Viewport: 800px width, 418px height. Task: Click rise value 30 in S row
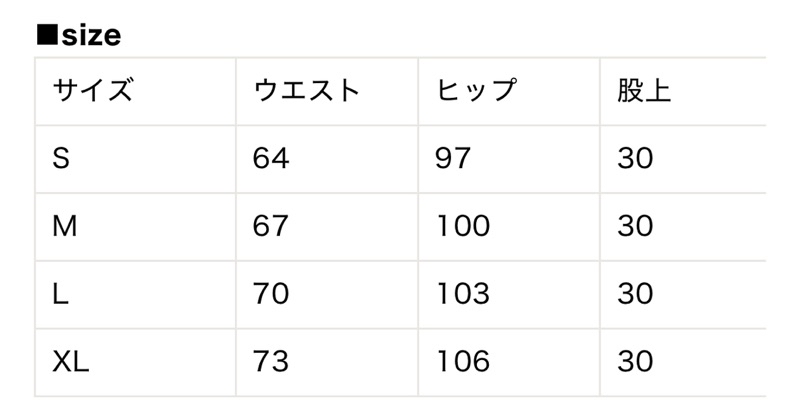[x=635, y=158]
